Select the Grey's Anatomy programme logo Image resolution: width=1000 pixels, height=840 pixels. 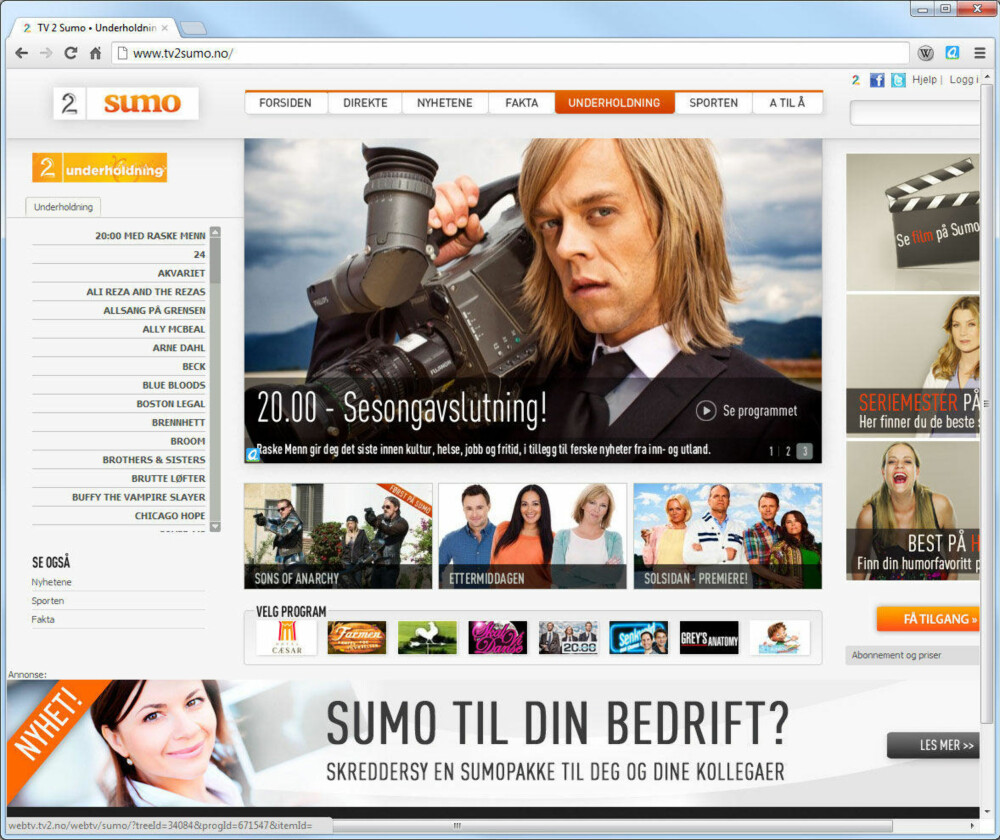point(709,638)
